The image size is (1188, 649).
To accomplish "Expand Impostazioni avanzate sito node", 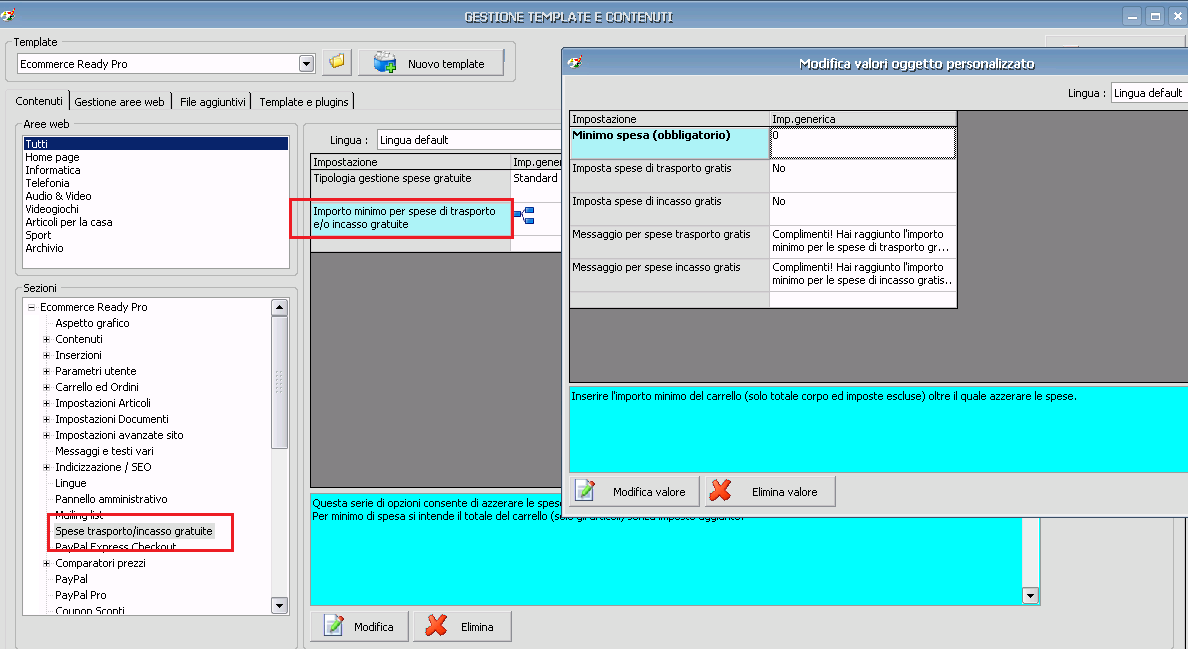I will [x=46, y=435].
